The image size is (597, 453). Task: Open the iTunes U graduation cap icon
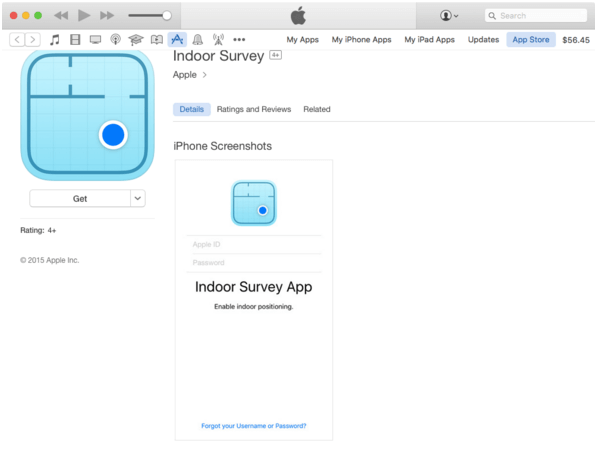click(x=136, y=40)
